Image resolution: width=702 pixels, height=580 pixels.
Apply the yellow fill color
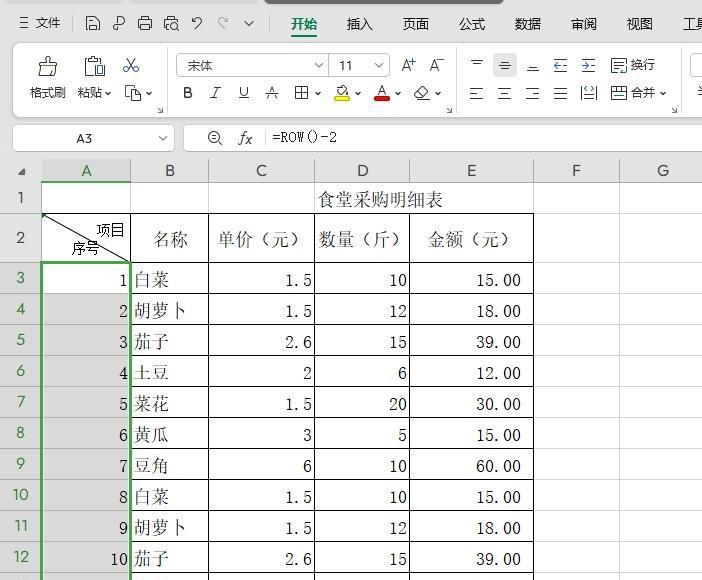coord(342,93)
